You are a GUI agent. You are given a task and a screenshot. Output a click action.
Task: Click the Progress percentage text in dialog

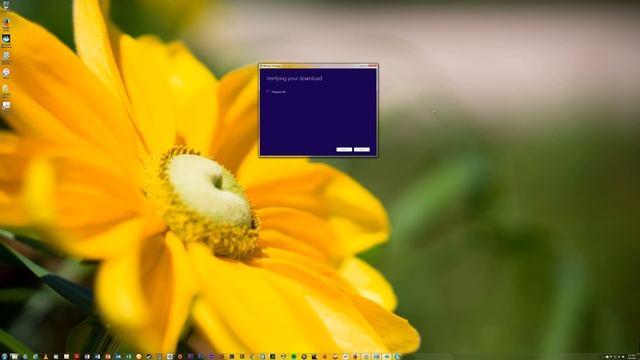tap(278, 92)
